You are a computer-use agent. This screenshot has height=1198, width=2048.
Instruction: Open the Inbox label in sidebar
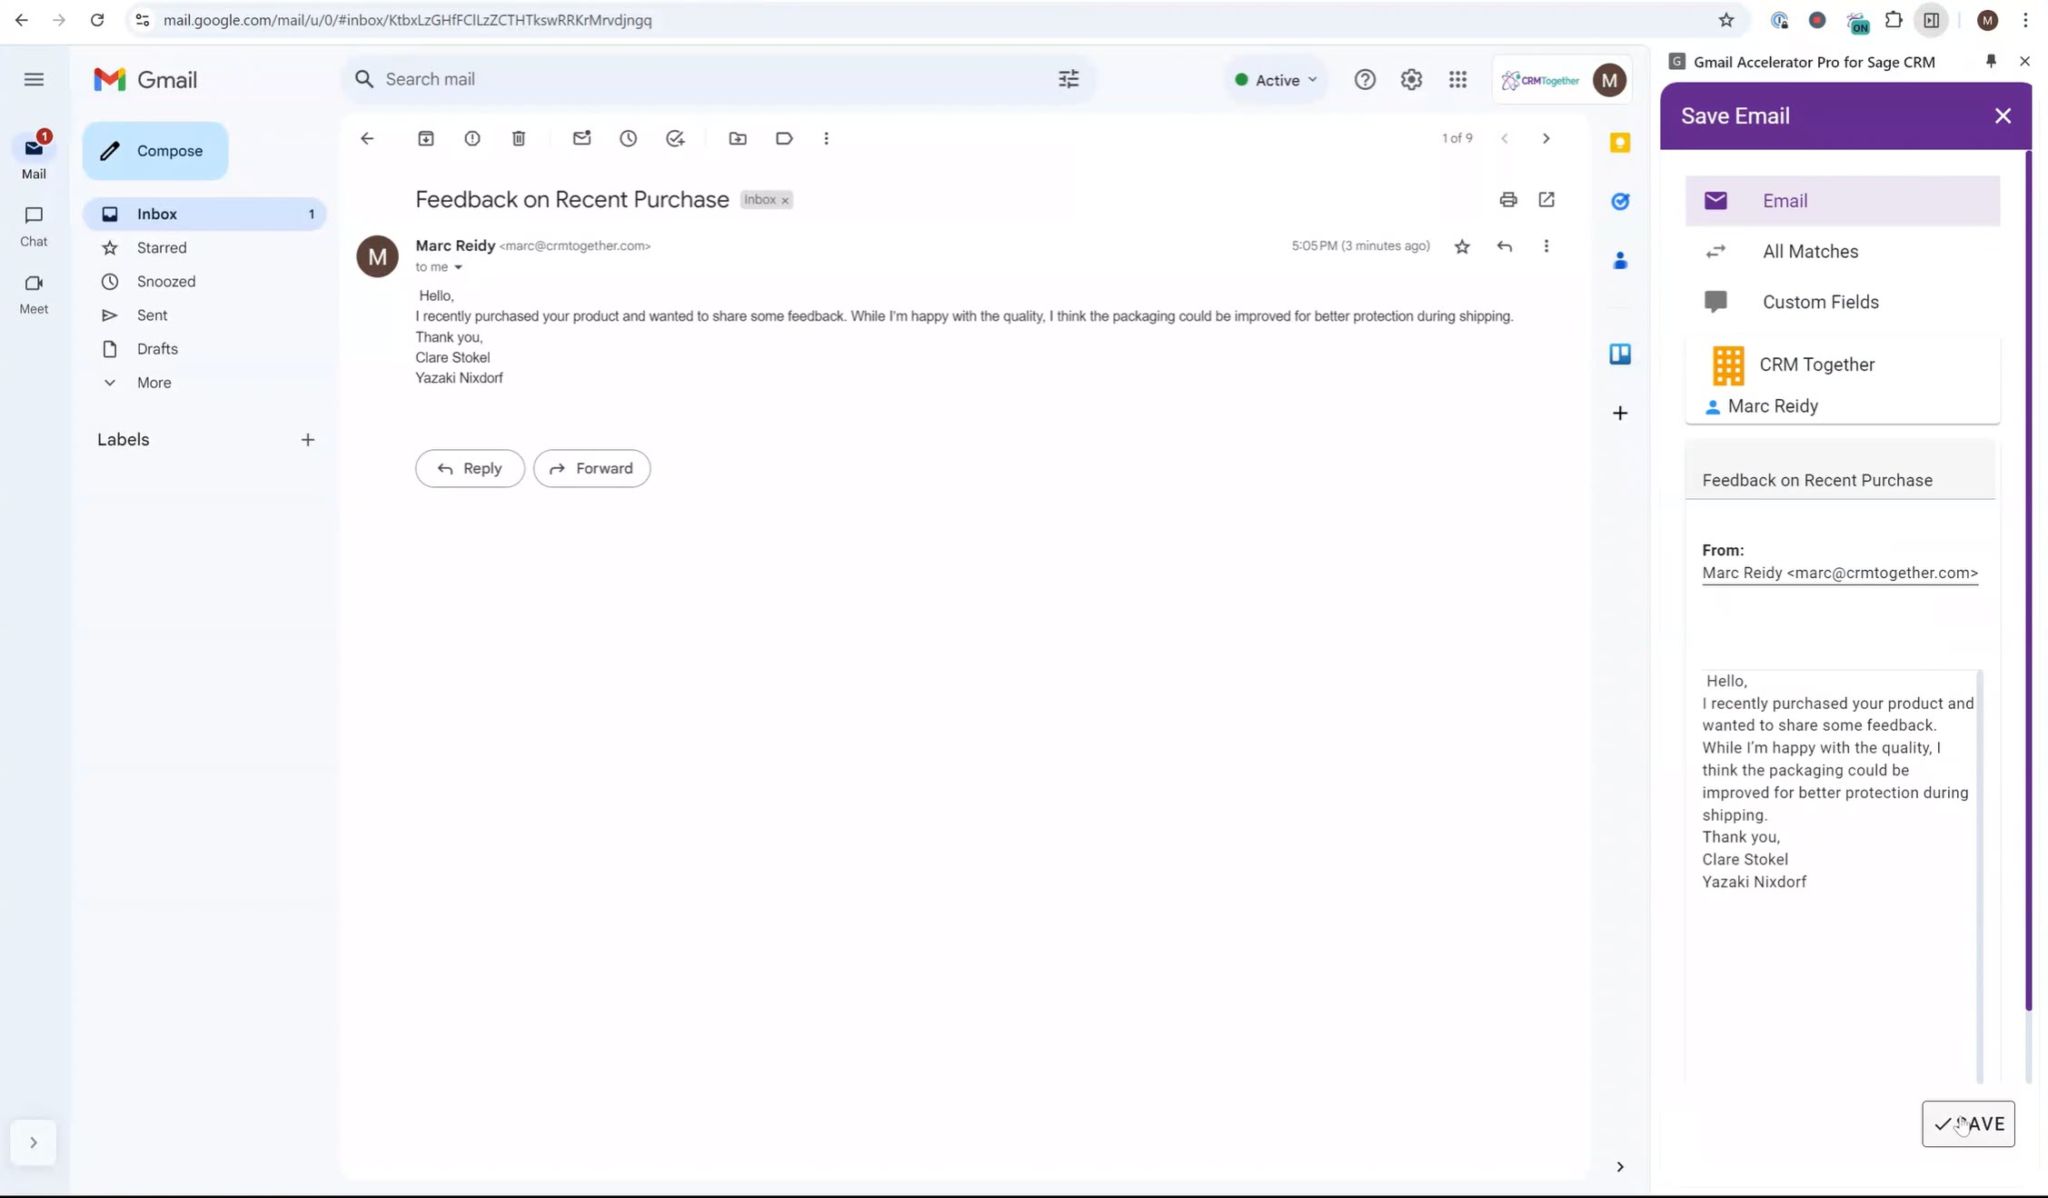(157, 214)
